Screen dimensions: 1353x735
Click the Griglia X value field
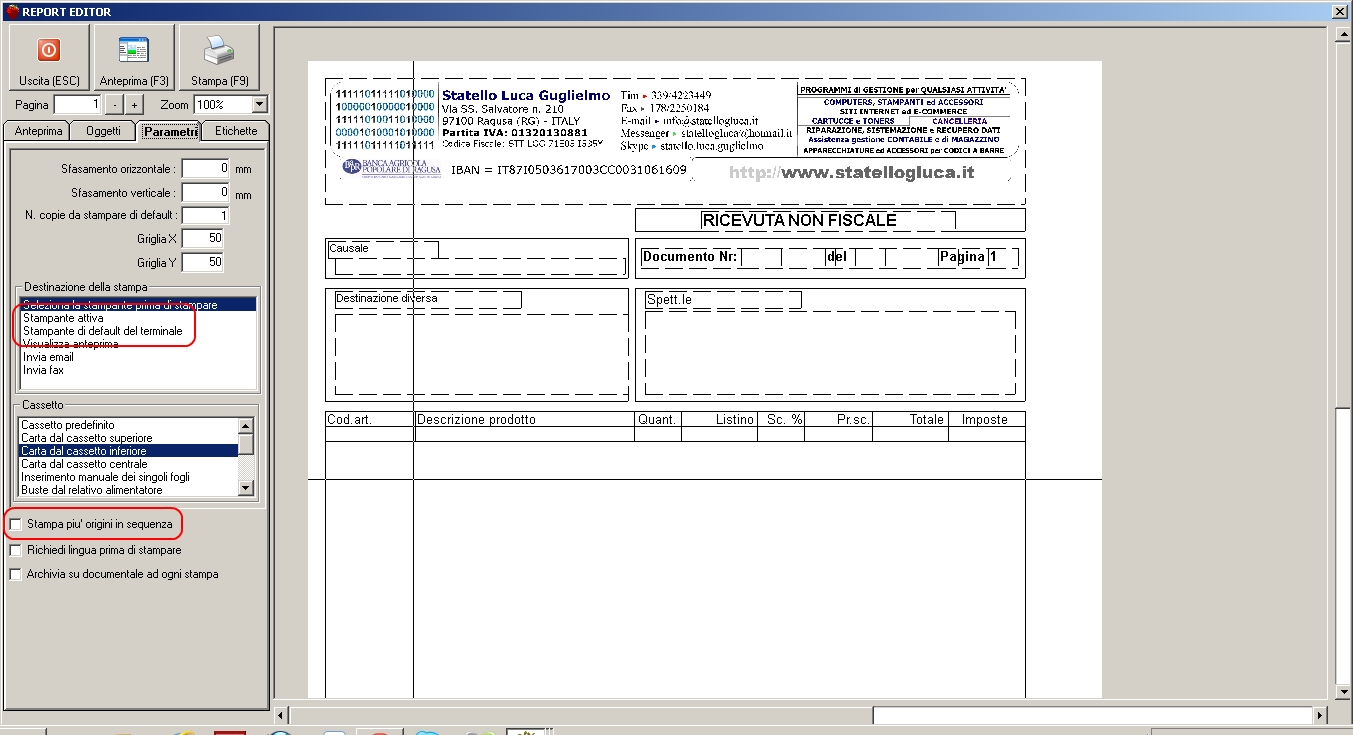tap(203, 239)
